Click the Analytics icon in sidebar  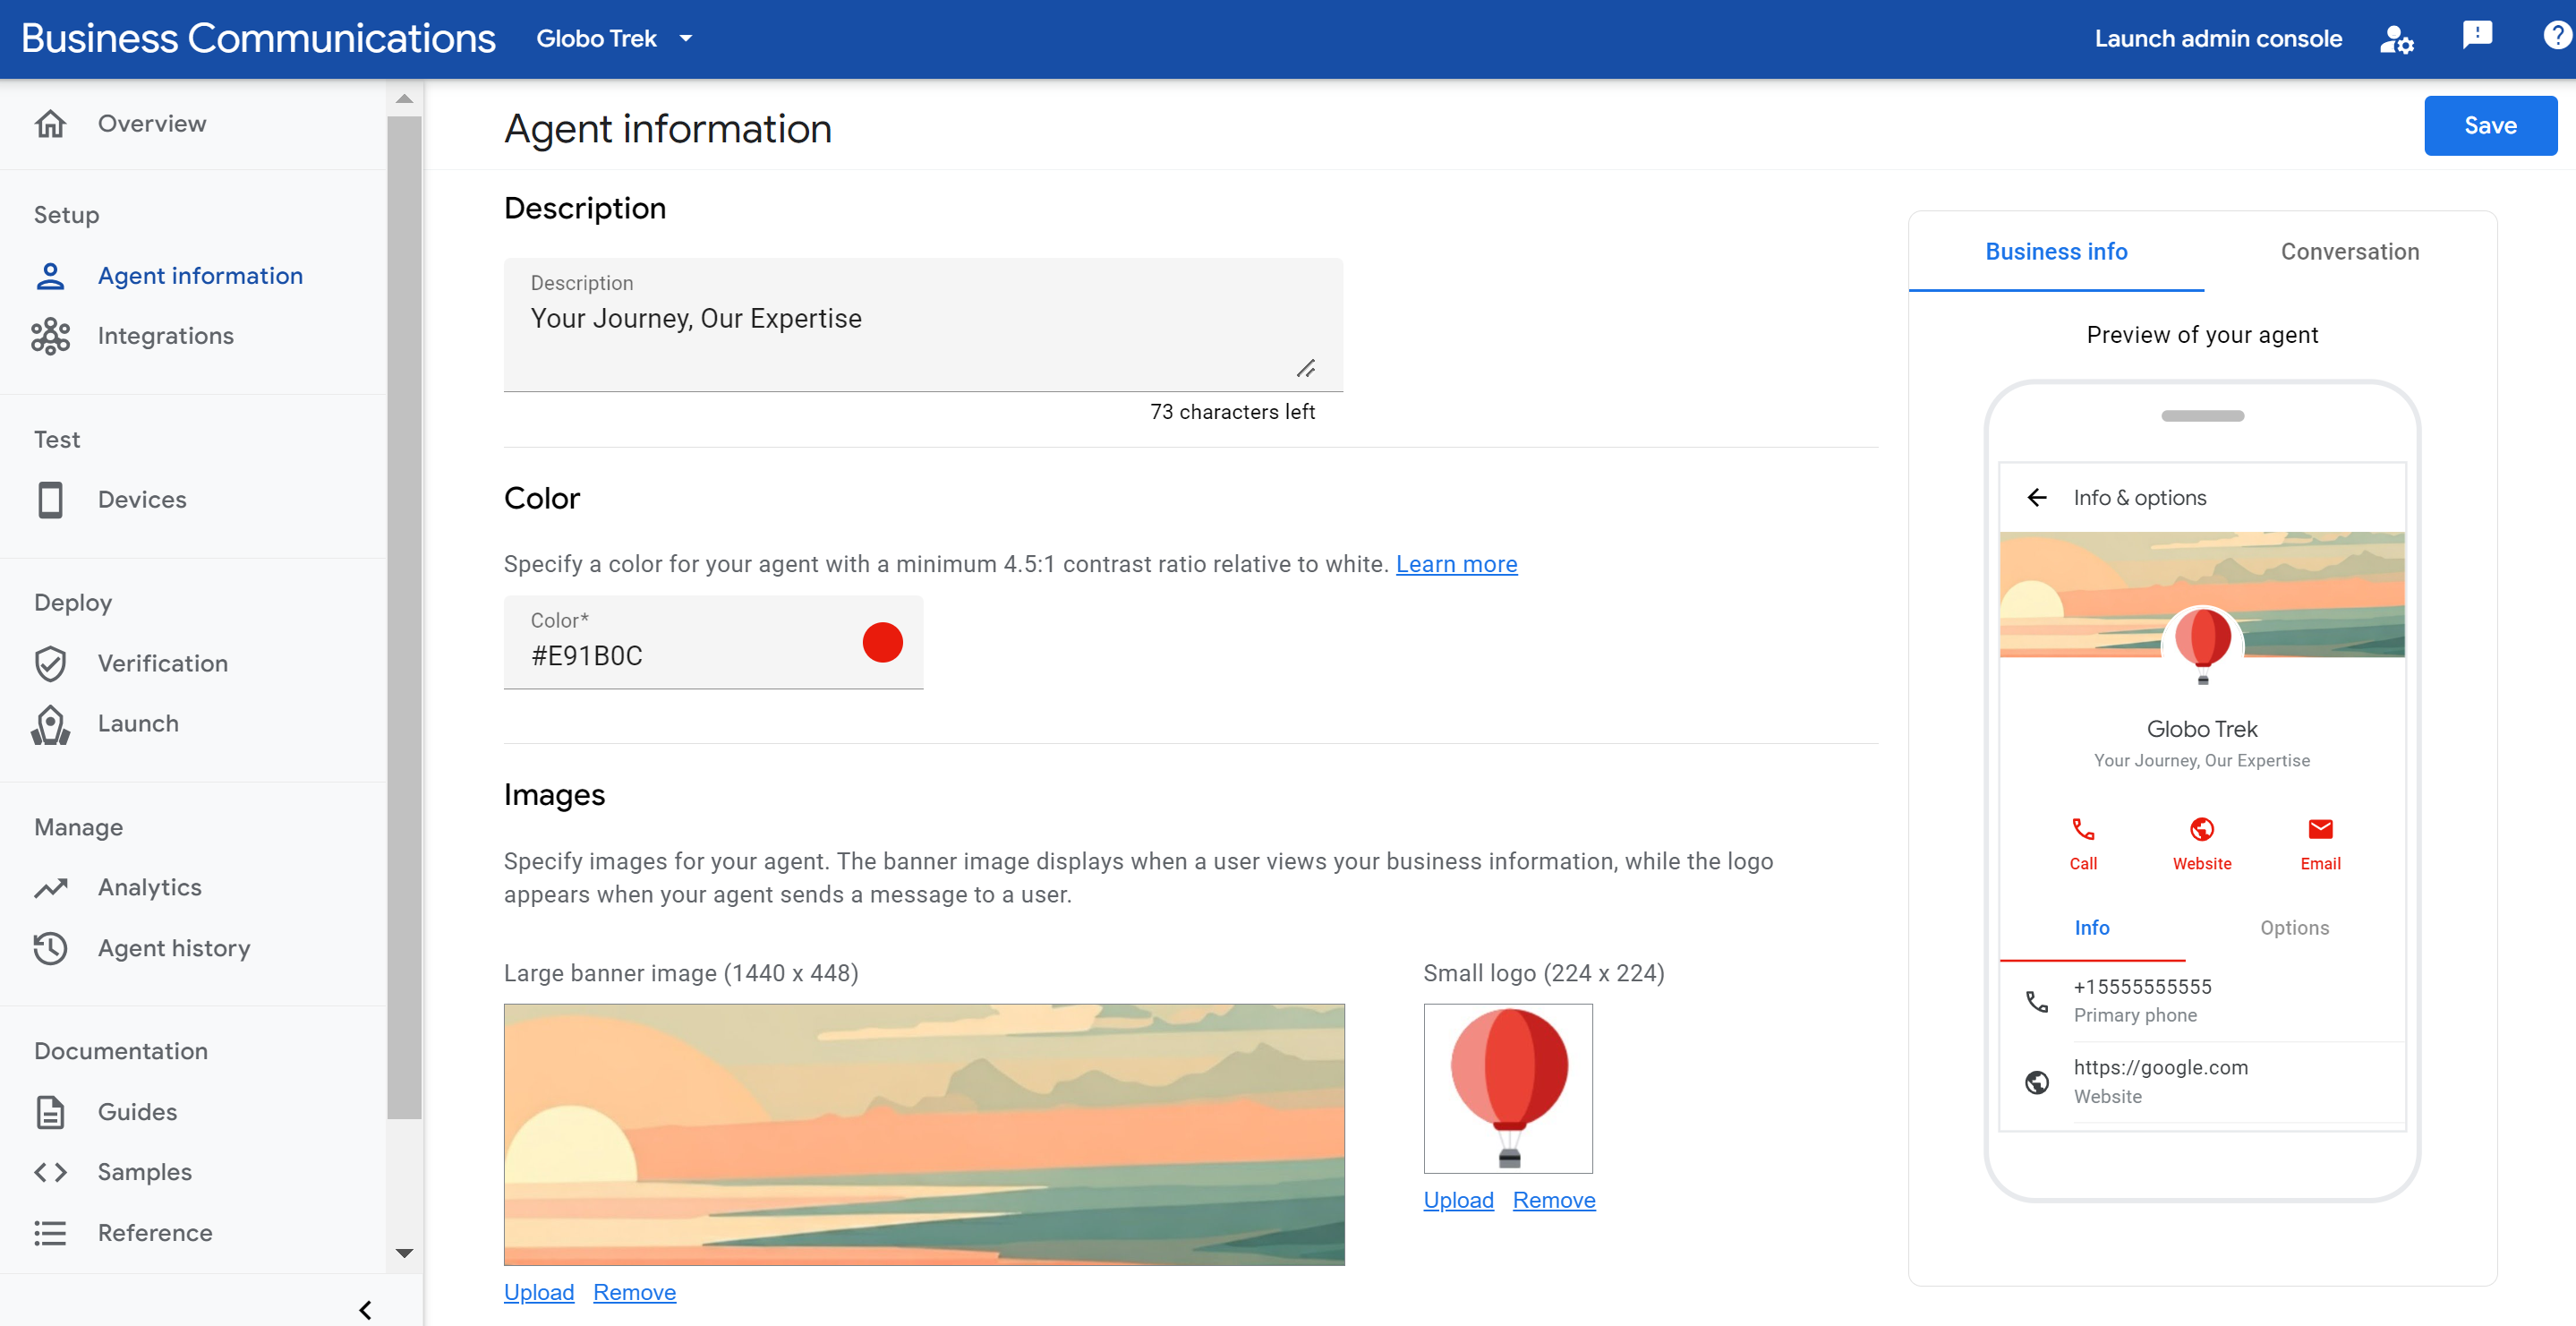49,886
